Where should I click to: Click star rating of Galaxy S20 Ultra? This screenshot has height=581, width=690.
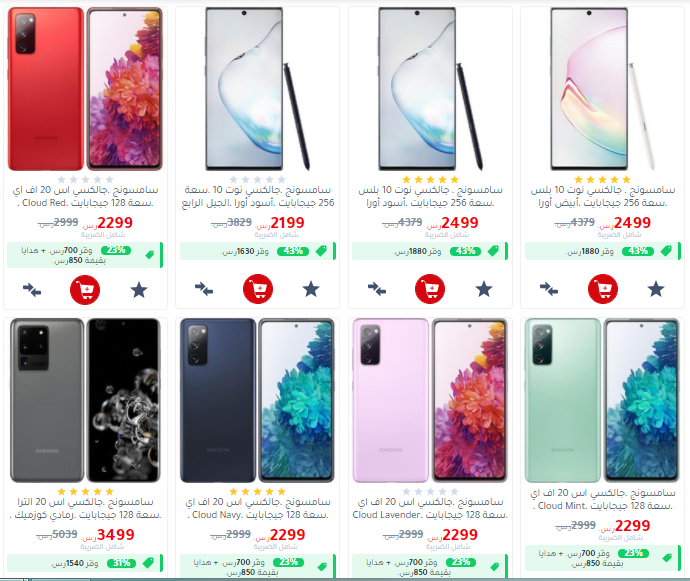point(85,491)
